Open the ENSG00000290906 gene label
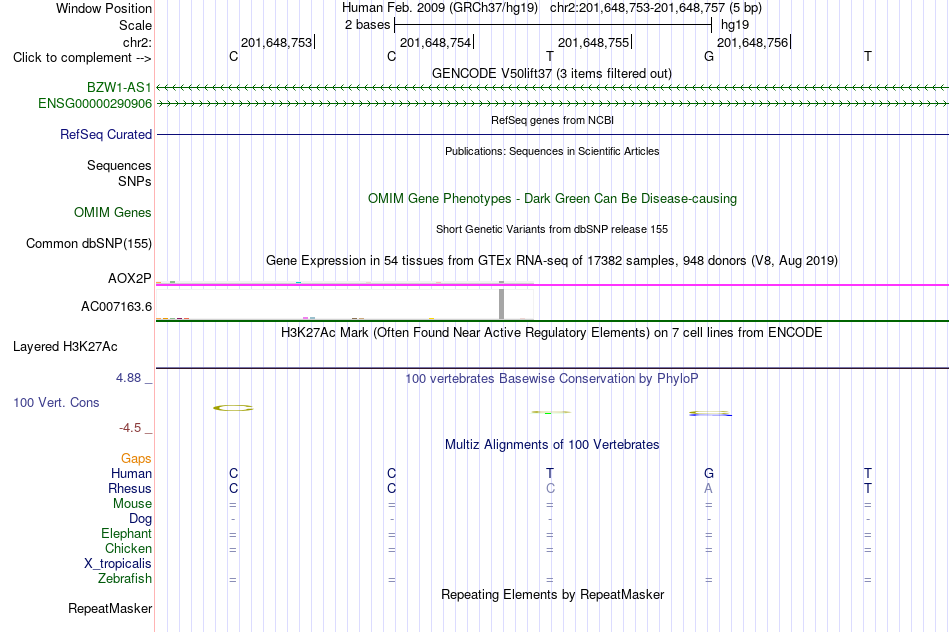This screenshot has height=632, width=950. coord(95,104)
